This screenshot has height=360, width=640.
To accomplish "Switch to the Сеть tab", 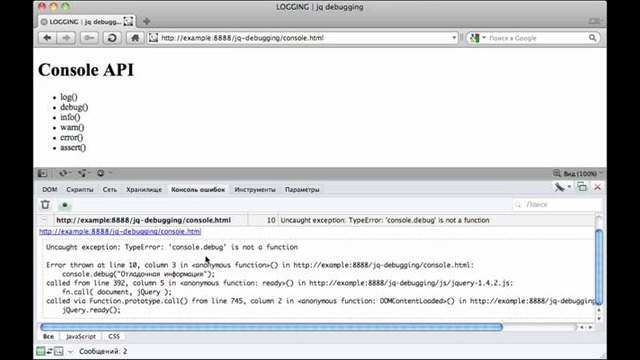I will pos(109,190).
